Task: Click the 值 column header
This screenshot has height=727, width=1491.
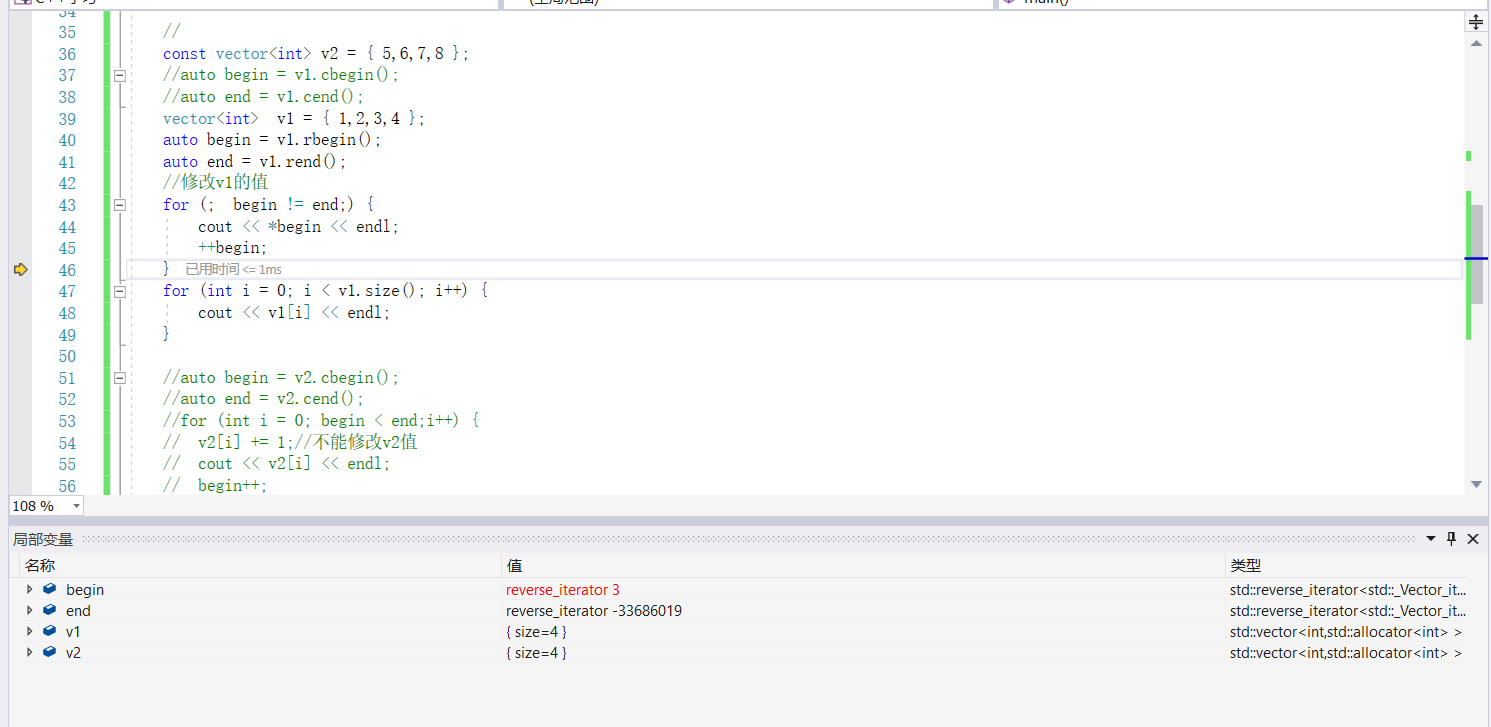Action: tap(515, 566)
